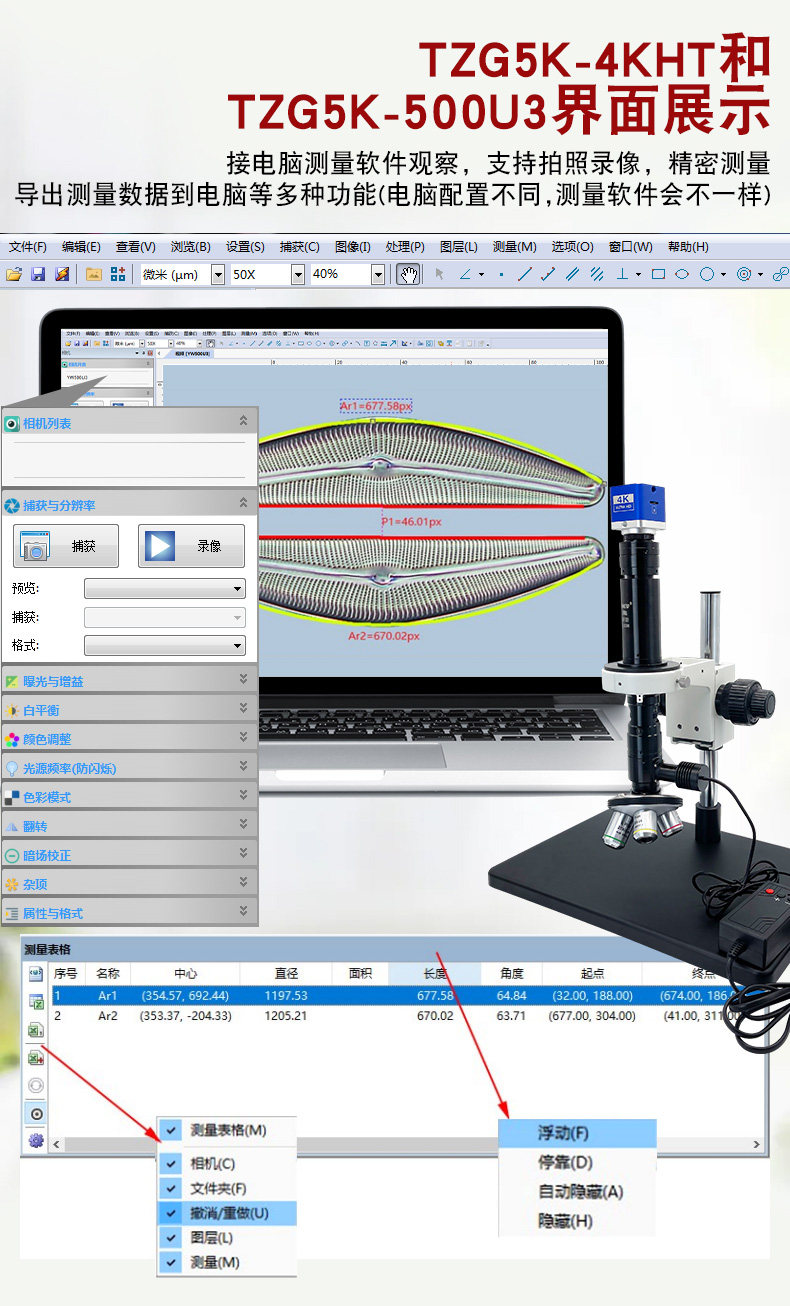Expand the 光源频率(防闪烁) panel
This screenshot has width=790, height=1306.
coord(243,767)
